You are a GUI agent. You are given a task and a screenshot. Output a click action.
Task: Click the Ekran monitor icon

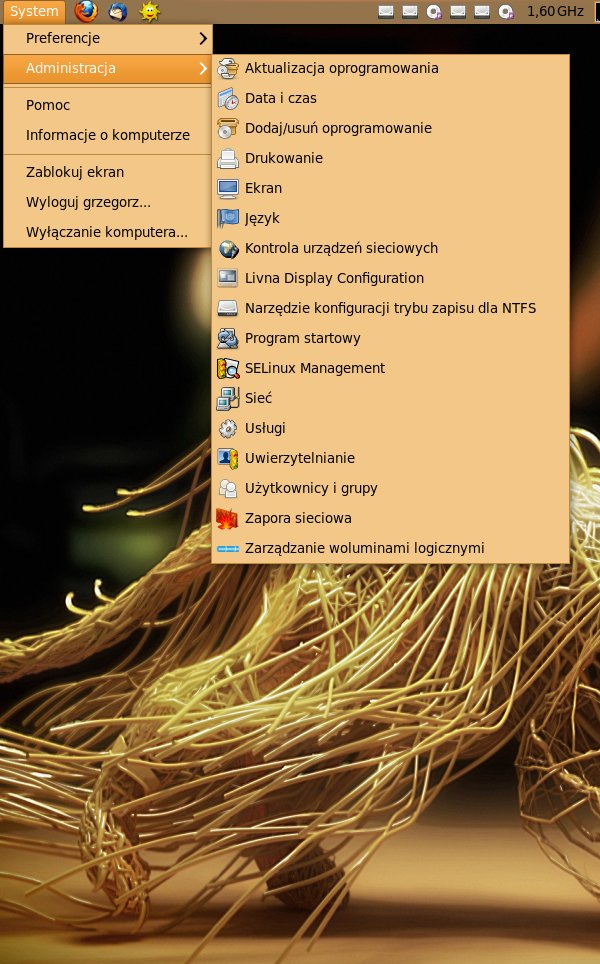tap(227, 189)
